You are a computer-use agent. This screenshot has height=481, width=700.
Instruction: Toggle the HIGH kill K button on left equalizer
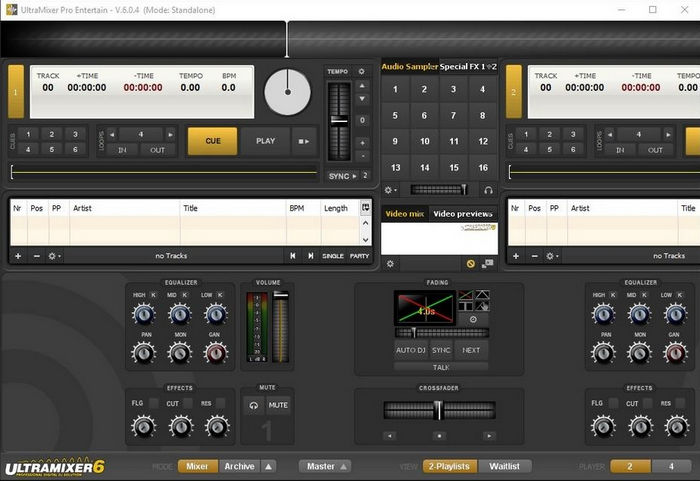pyautogui.click(x=153, y=295)
